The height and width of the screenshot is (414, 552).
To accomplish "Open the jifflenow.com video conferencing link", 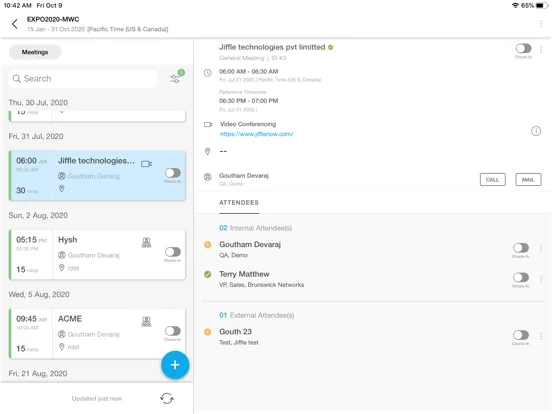I will click(x=256, y=134).
